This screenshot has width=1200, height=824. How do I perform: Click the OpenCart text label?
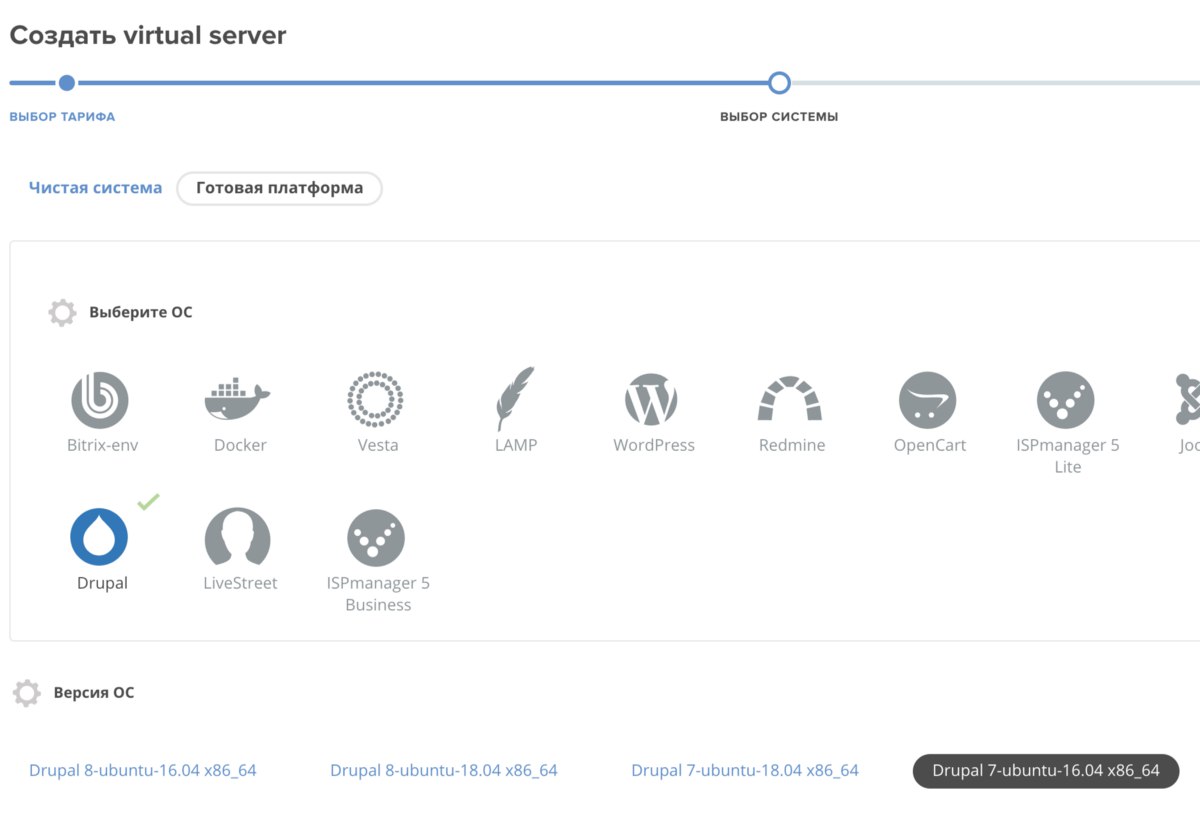(930, 445)
